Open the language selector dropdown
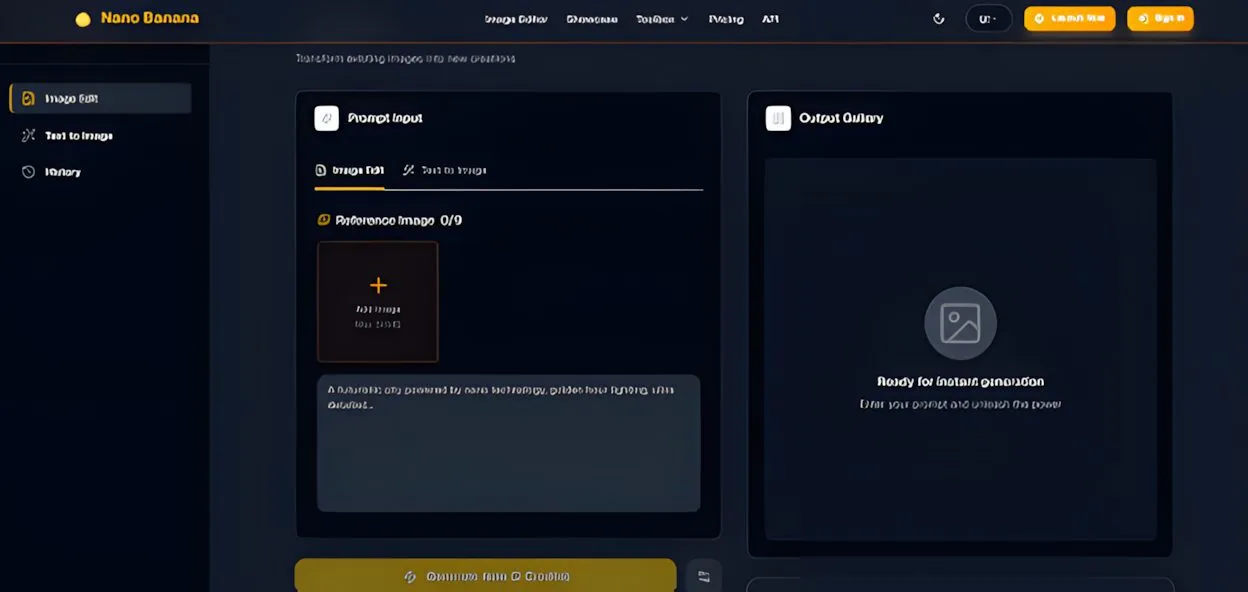Screen dimensions: 1248x592 [x=988, y=19]
